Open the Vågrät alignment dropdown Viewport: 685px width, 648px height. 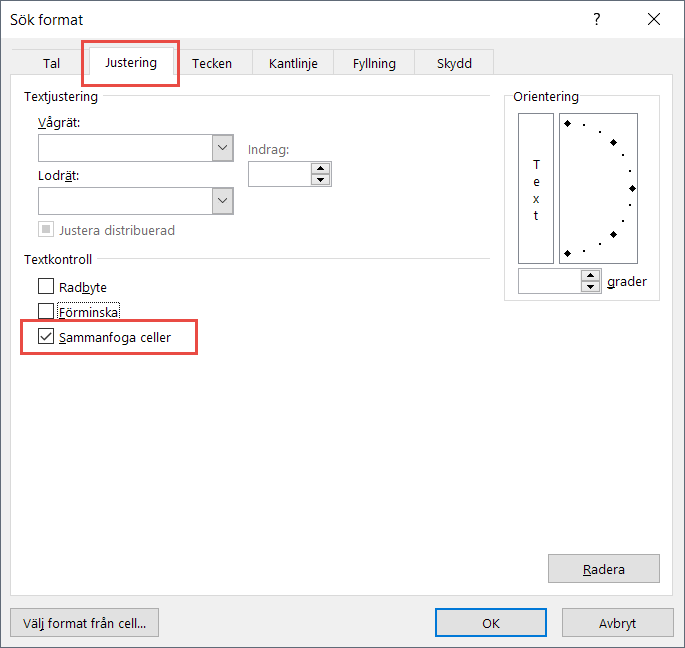tap(223, 148)
